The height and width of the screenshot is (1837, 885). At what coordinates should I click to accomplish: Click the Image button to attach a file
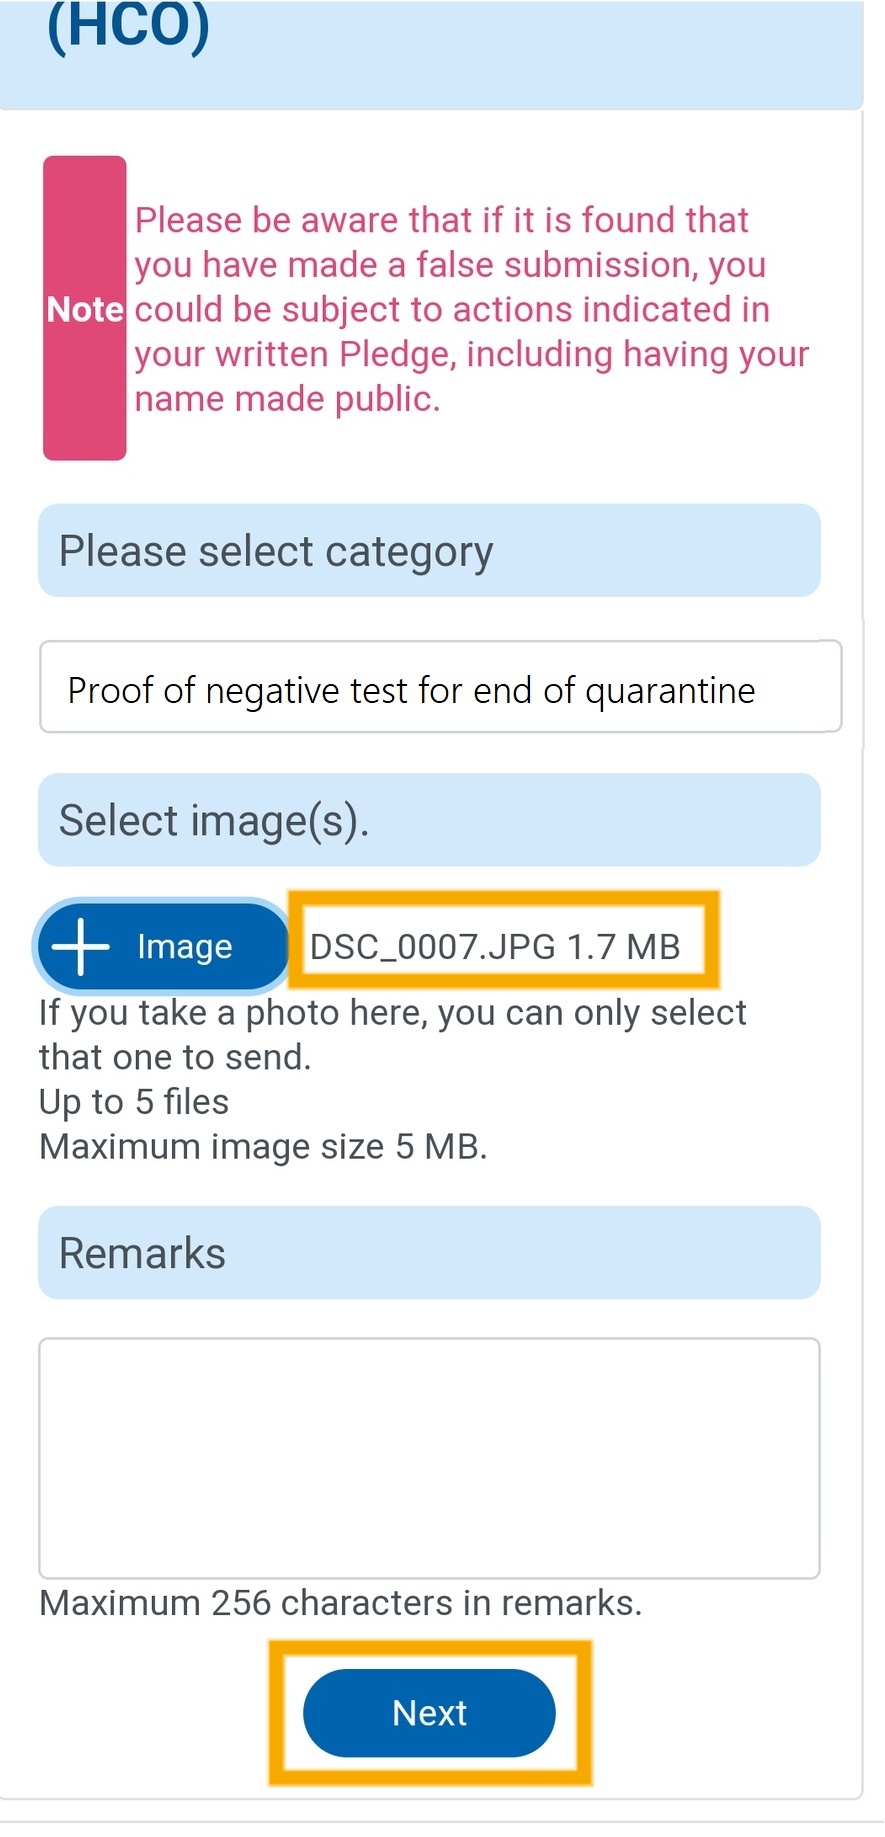(x=161, y=946)
